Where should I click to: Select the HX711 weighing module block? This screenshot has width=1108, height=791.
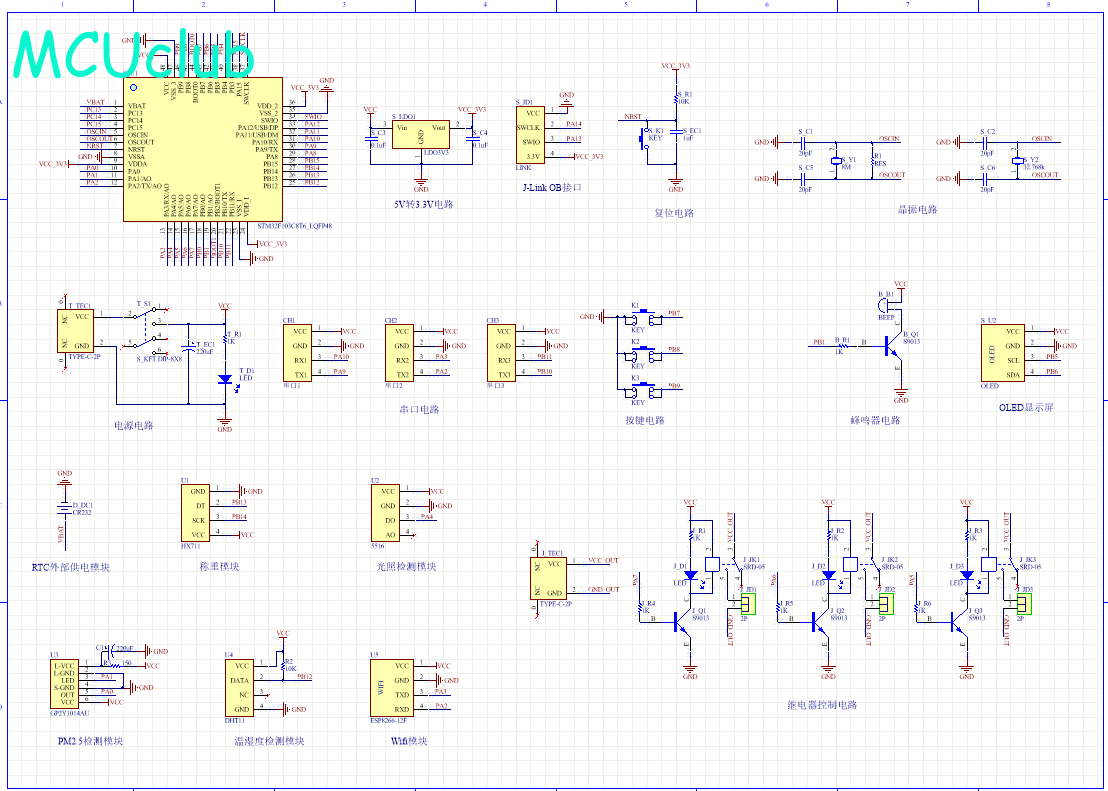tap(197, 513)
